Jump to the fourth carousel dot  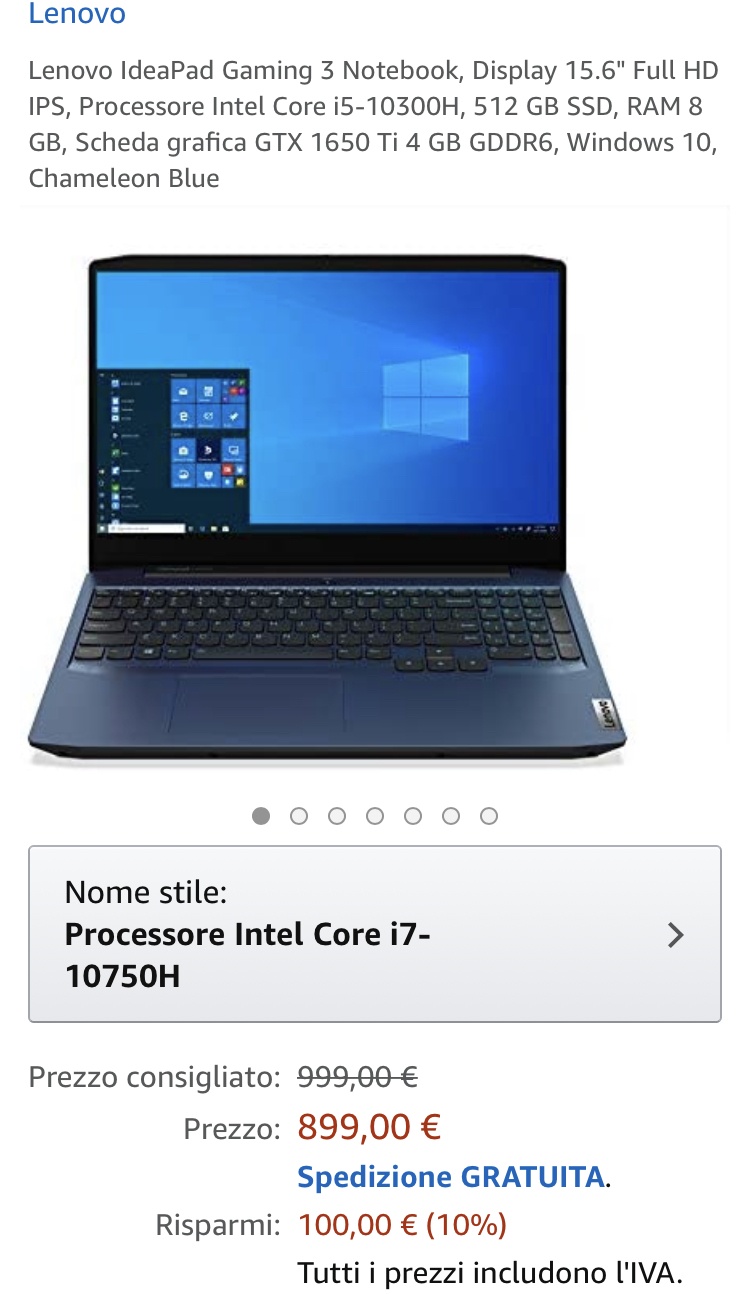(x=375, y=816)
